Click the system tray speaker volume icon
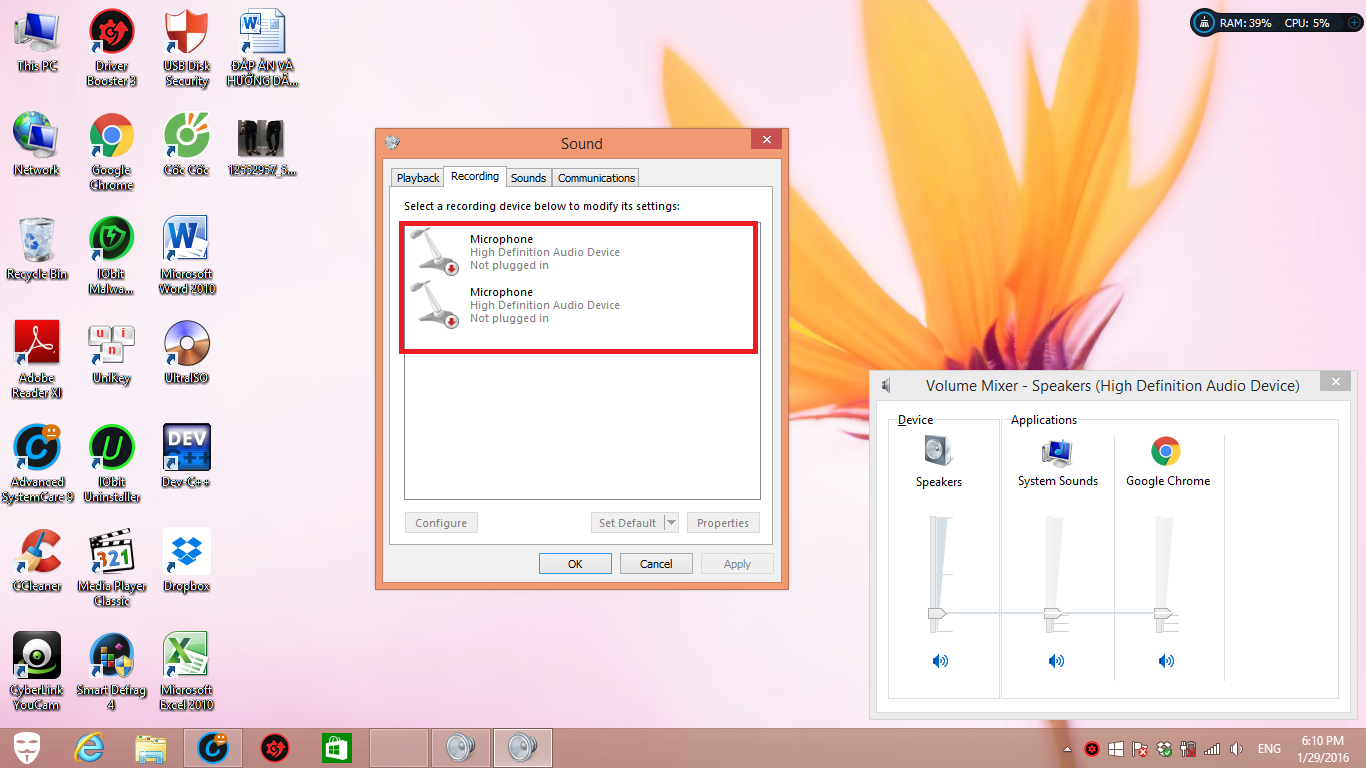 1237,749
